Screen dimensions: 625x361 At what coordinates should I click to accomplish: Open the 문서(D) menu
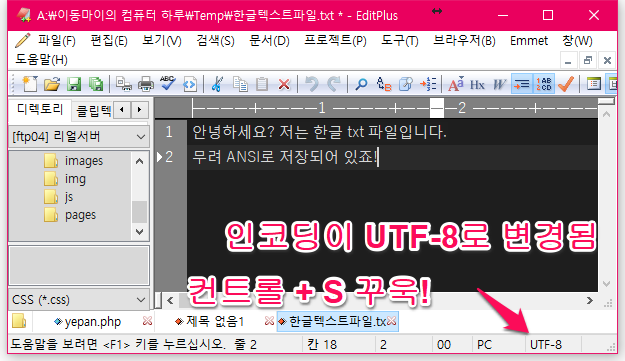click(x=269, y=41)
